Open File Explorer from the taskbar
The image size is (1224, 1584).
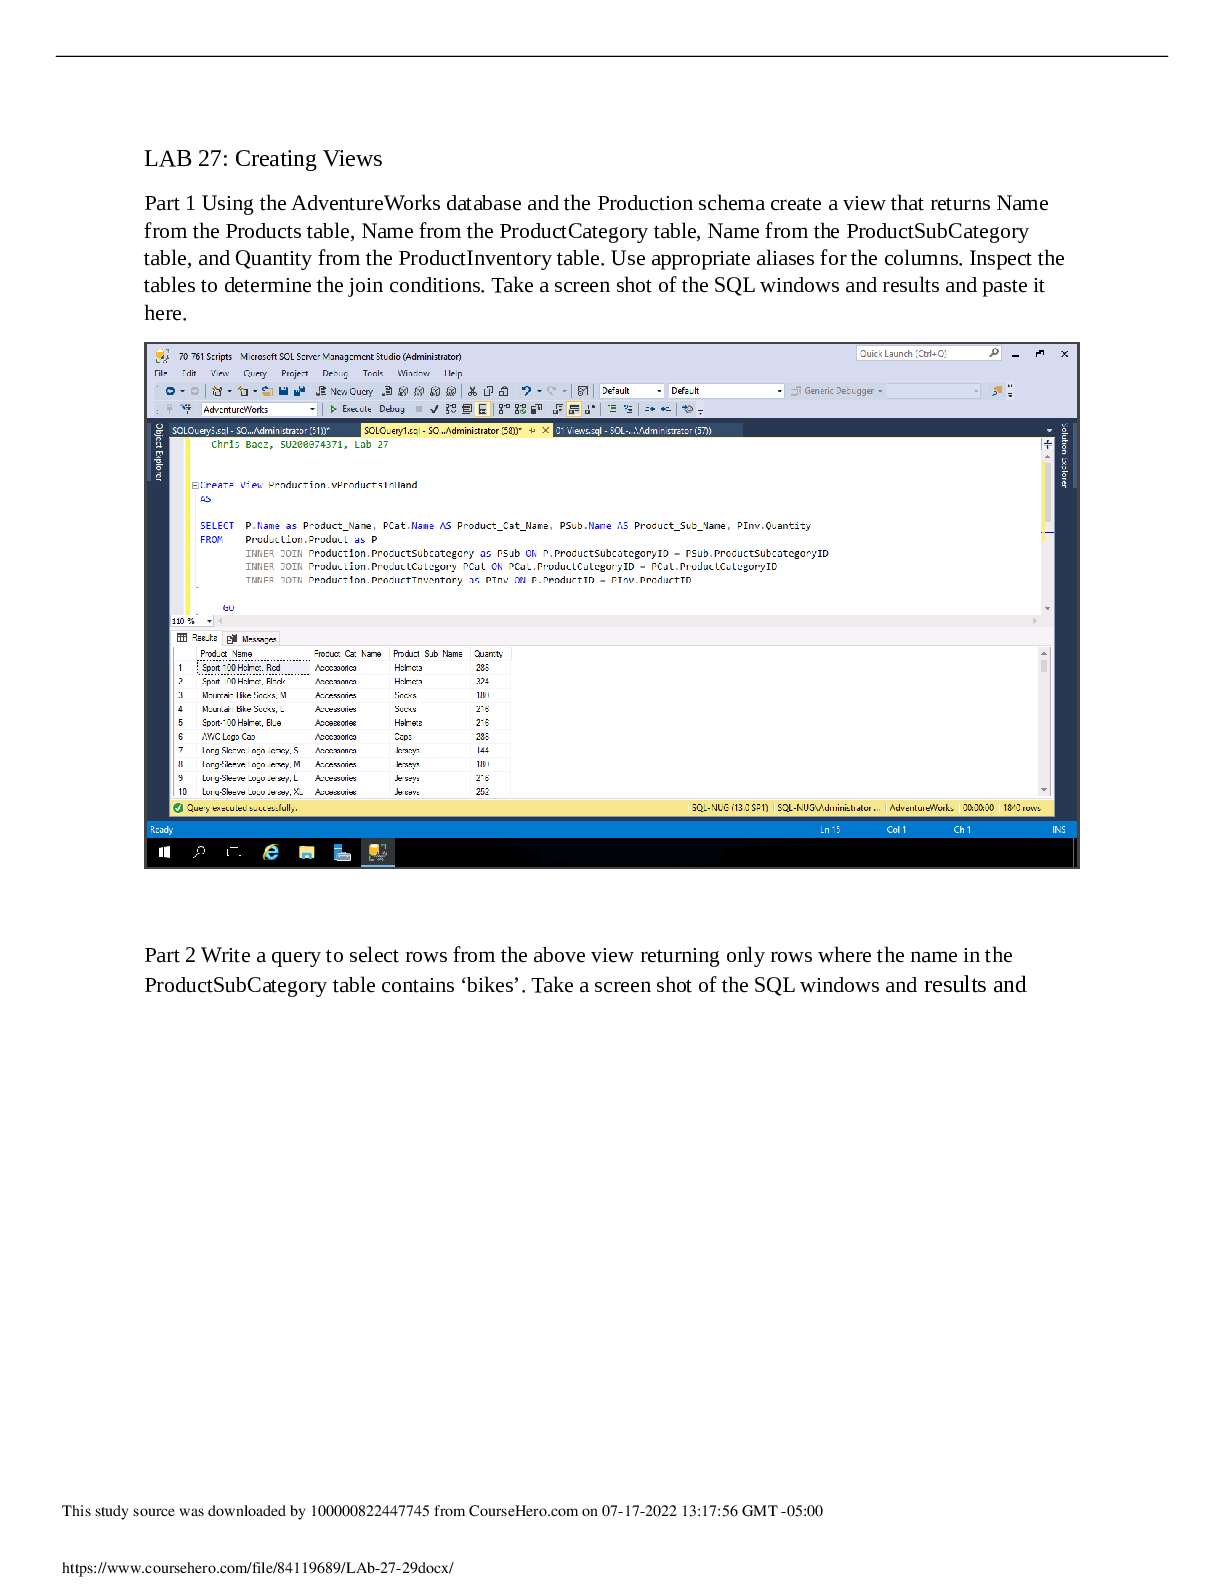307,853
